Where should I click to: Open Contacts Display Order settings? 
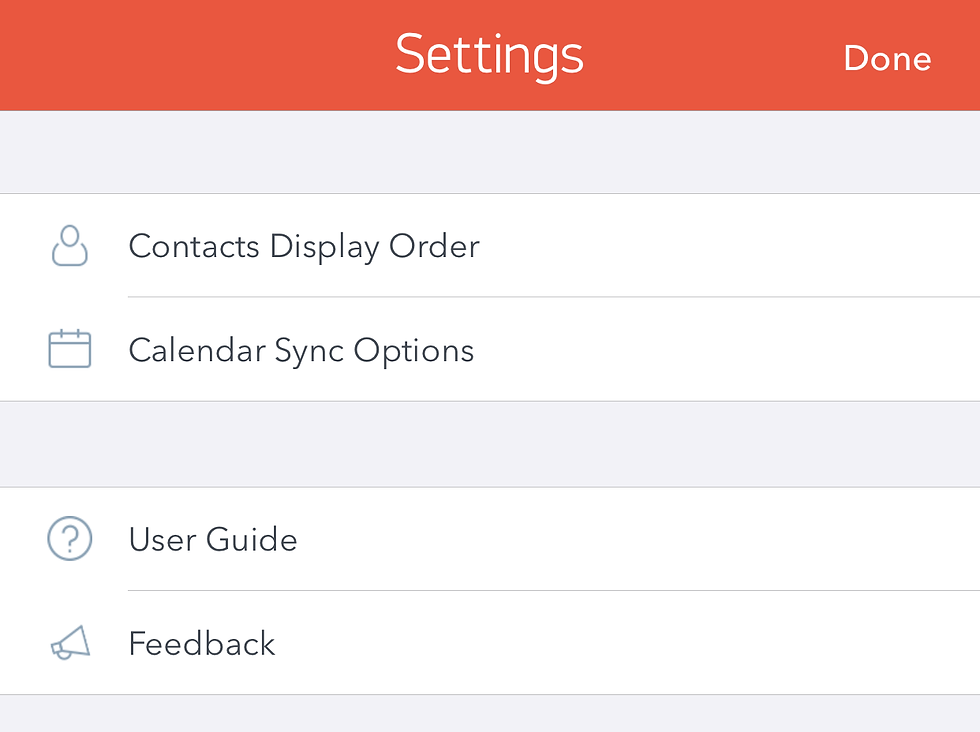point(490,245)
